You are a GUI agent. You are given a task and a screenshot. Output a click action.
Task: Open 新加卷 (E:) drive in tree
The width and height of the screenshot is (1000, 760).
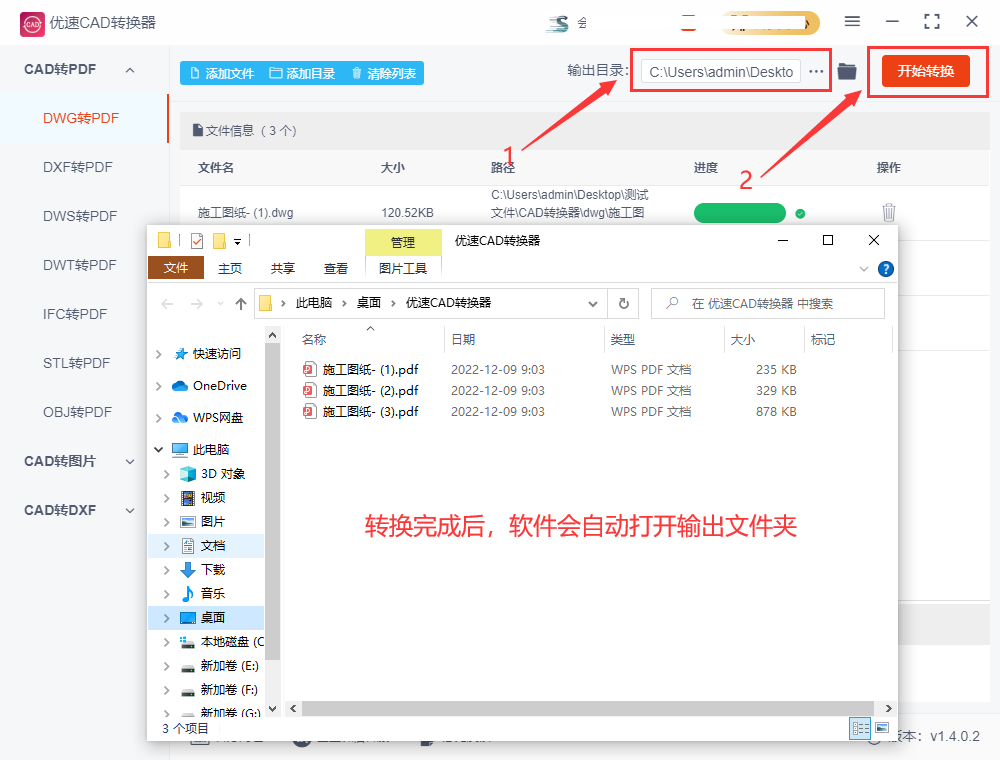pos(229,666)
